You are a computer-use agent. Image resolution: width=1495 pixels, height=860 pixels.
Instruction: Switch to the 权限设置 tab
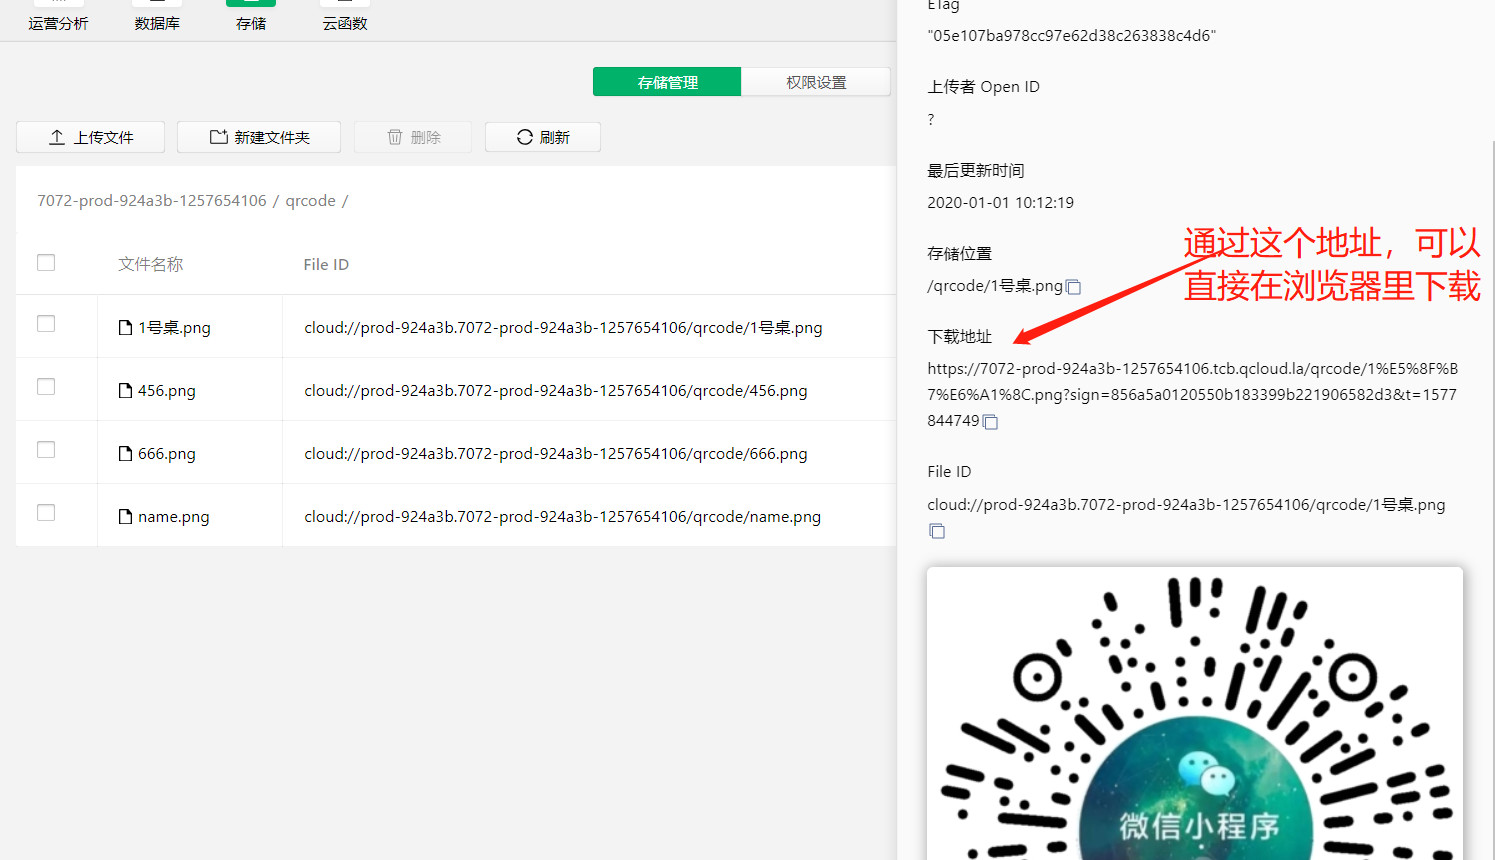[815, 81]
